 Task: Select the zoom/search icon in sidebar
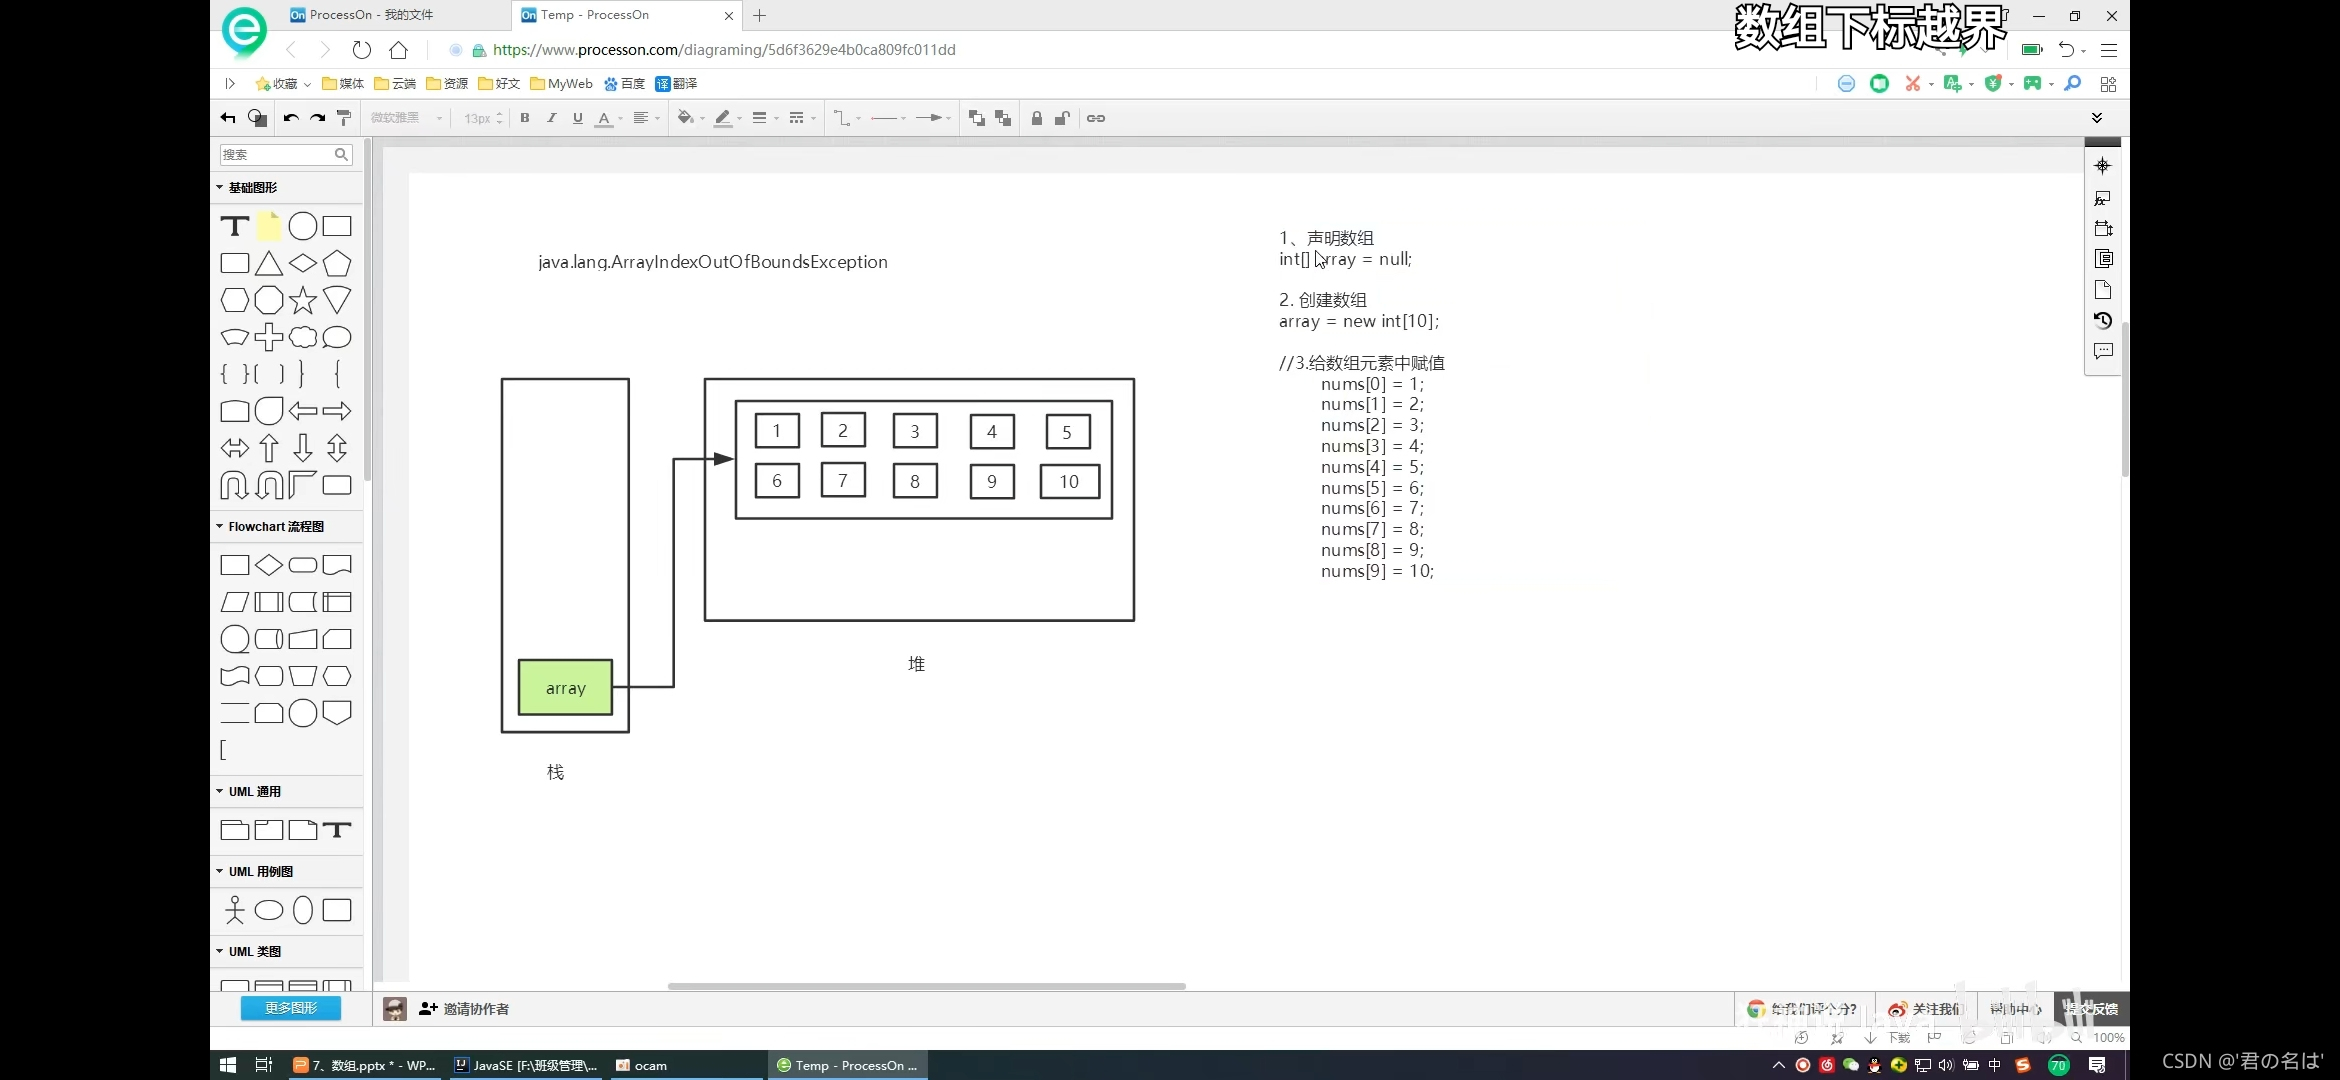(340, 155)
